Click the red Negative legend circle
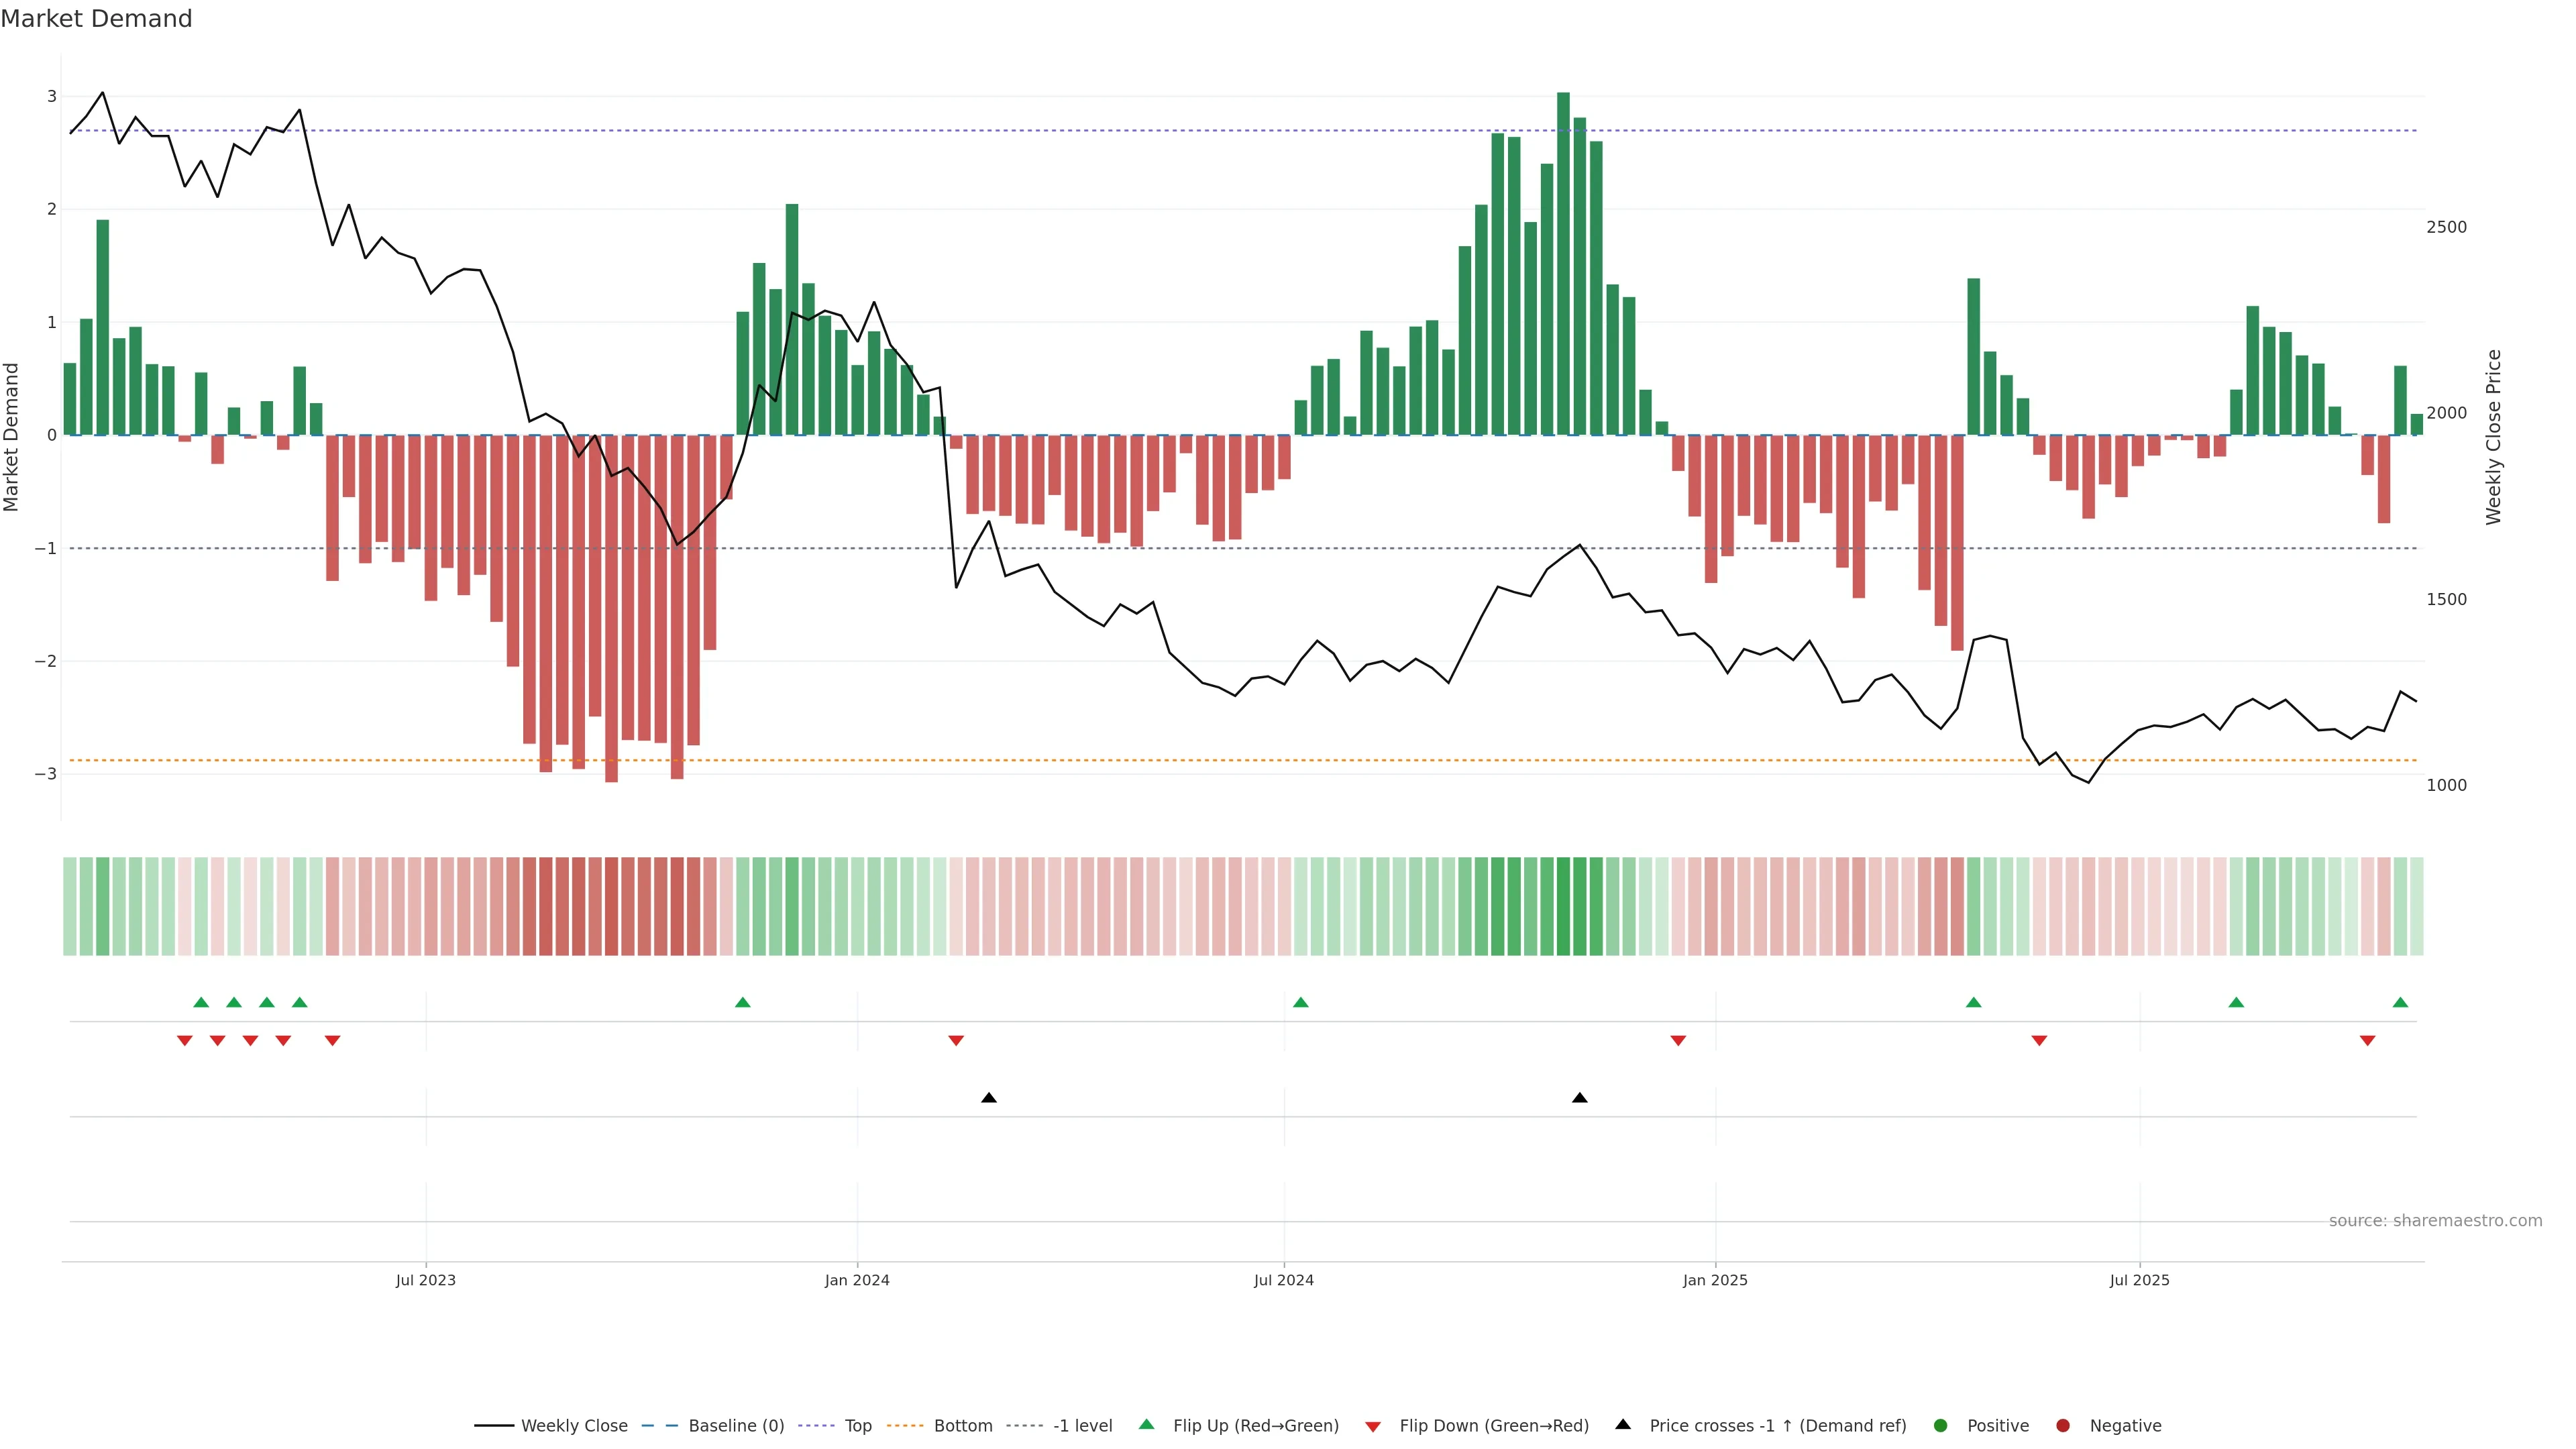This screenshot has width=2576, height=1449. pos(2063,1425)
